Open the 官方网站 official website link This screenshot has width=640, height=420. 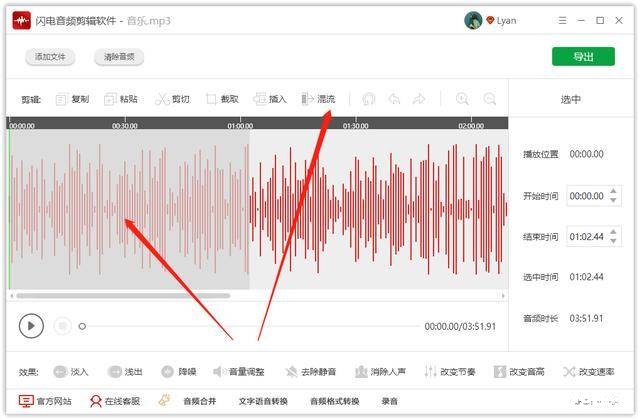pos(45,401)
